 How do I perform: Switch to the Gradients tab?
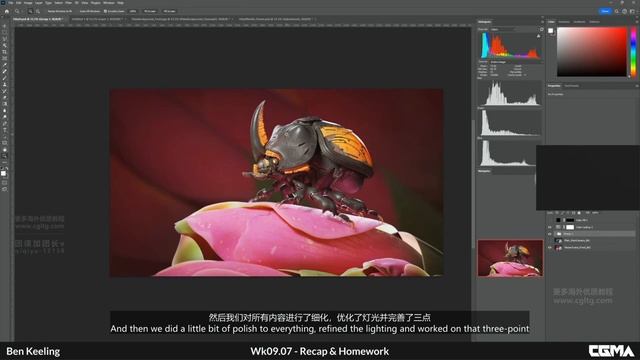tap(580, 22)
